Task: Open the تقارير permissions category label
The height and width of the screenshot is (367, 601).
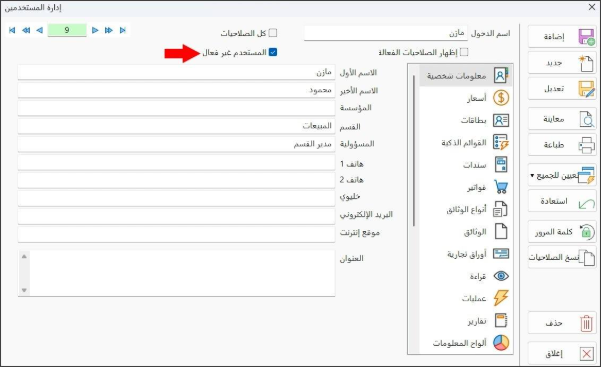Action: point(477,321)
